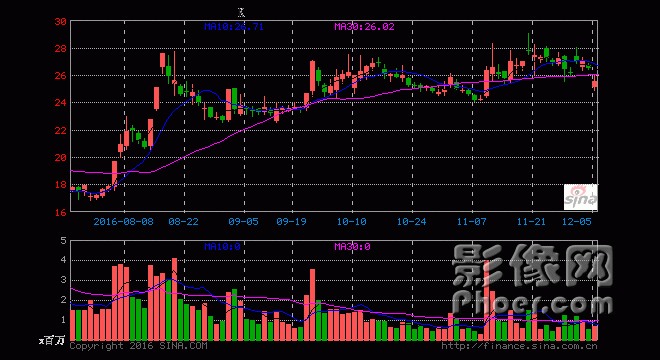660x360 pixels.
Task: Click the 12-05 date label
Action: point(577,221)
